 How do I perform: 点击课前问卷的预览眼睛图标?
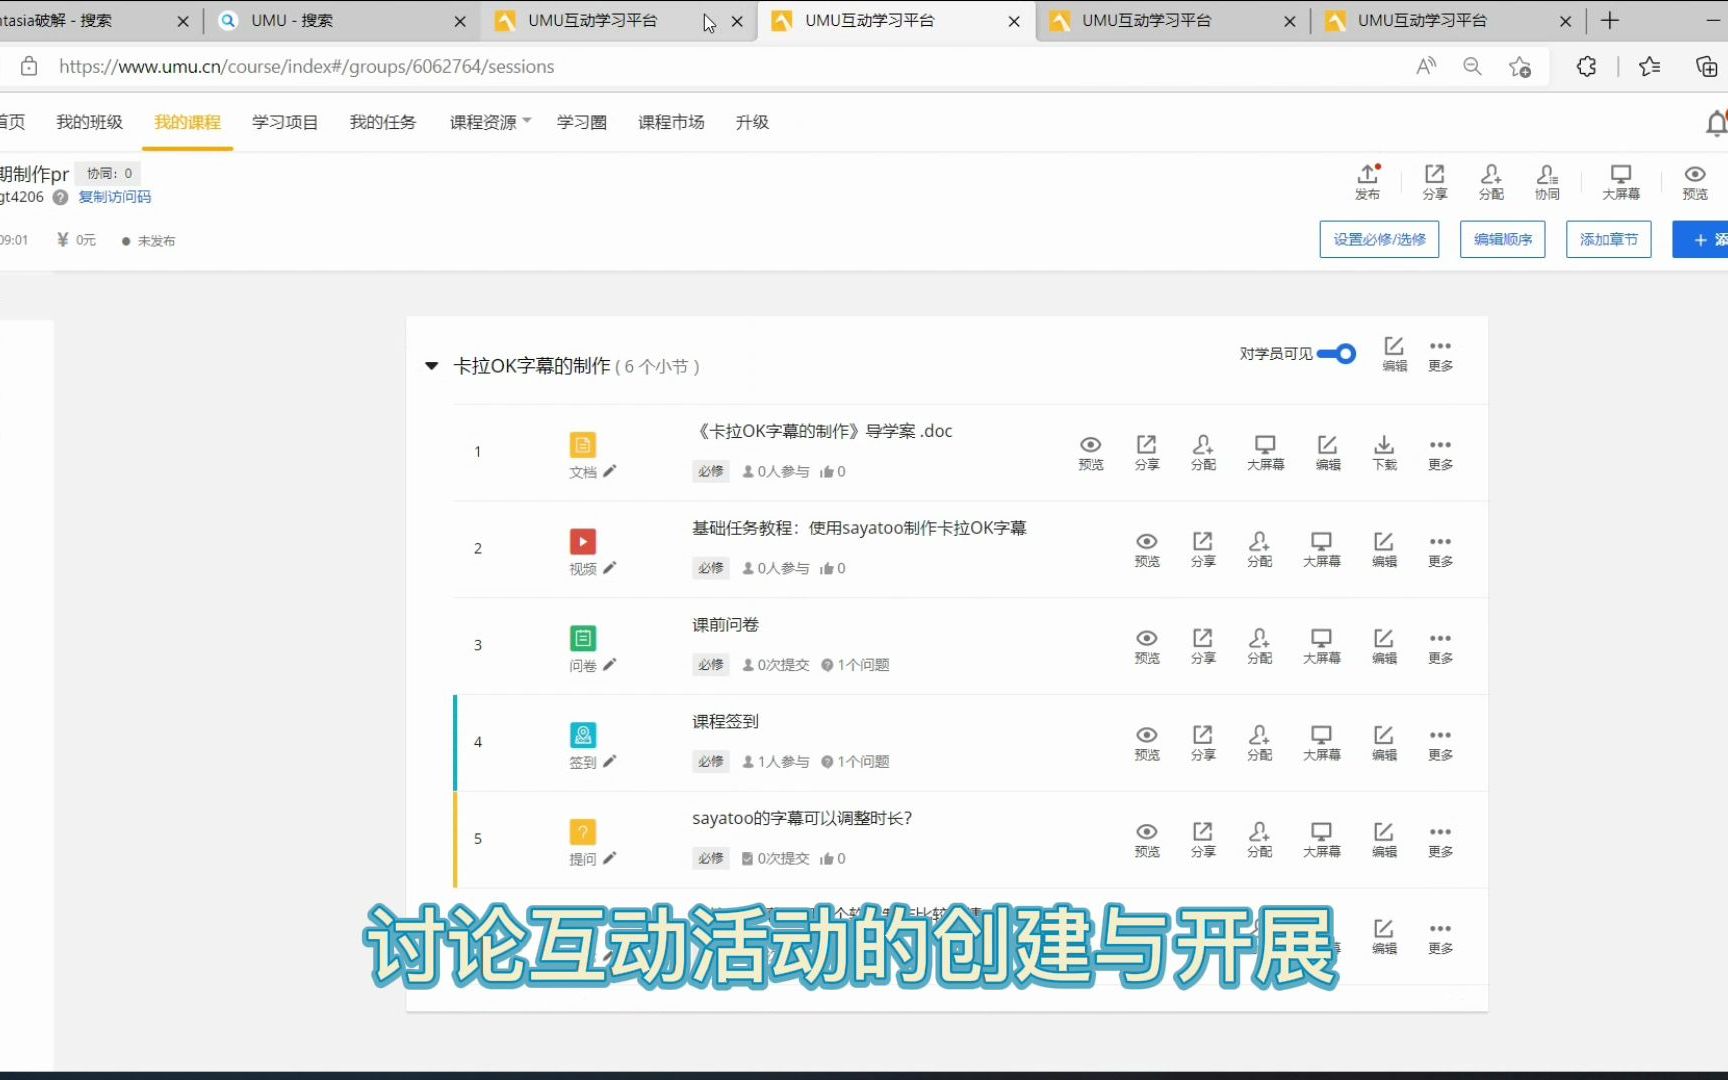click(x=1146, y=645)
